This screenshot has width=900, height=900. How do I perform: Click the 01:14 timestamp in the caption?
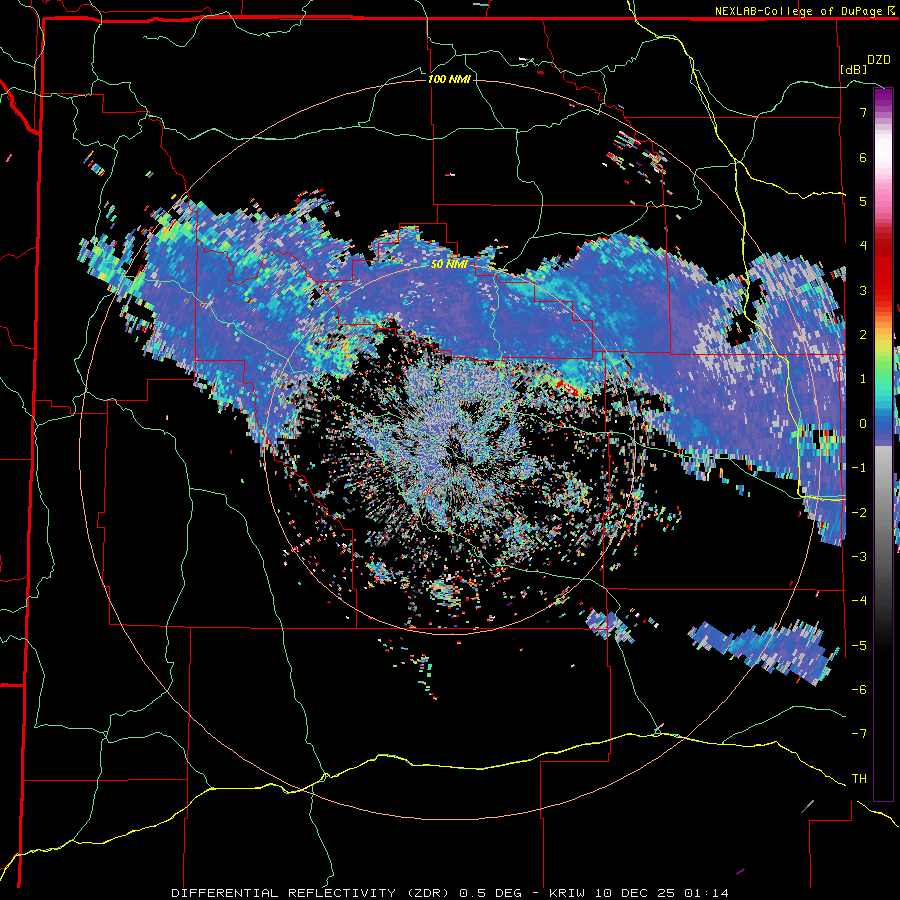coord(706,893)
